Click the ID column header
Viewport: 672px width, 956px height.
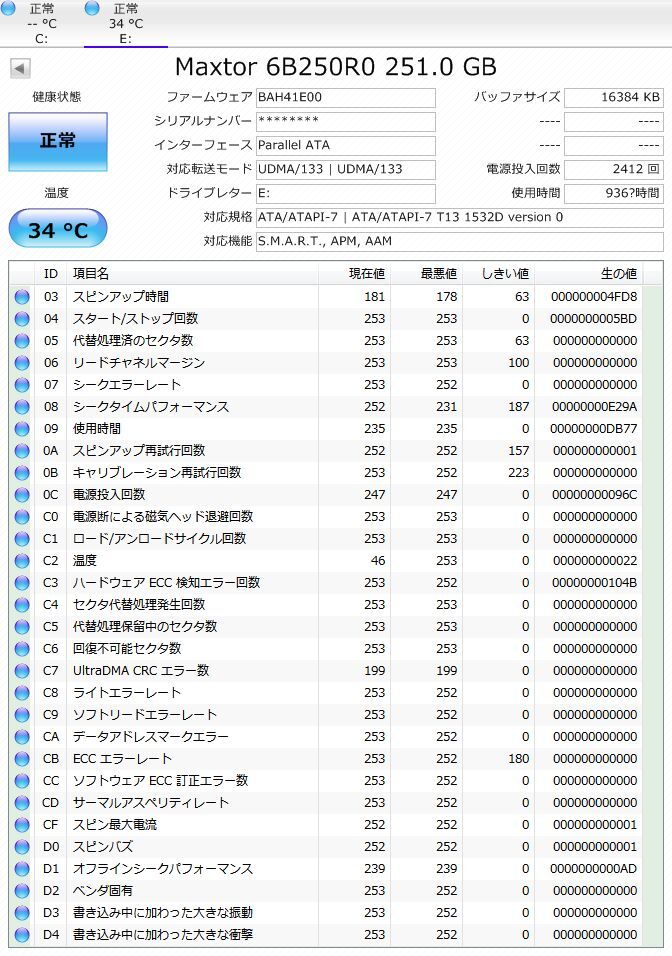point(51,274)
